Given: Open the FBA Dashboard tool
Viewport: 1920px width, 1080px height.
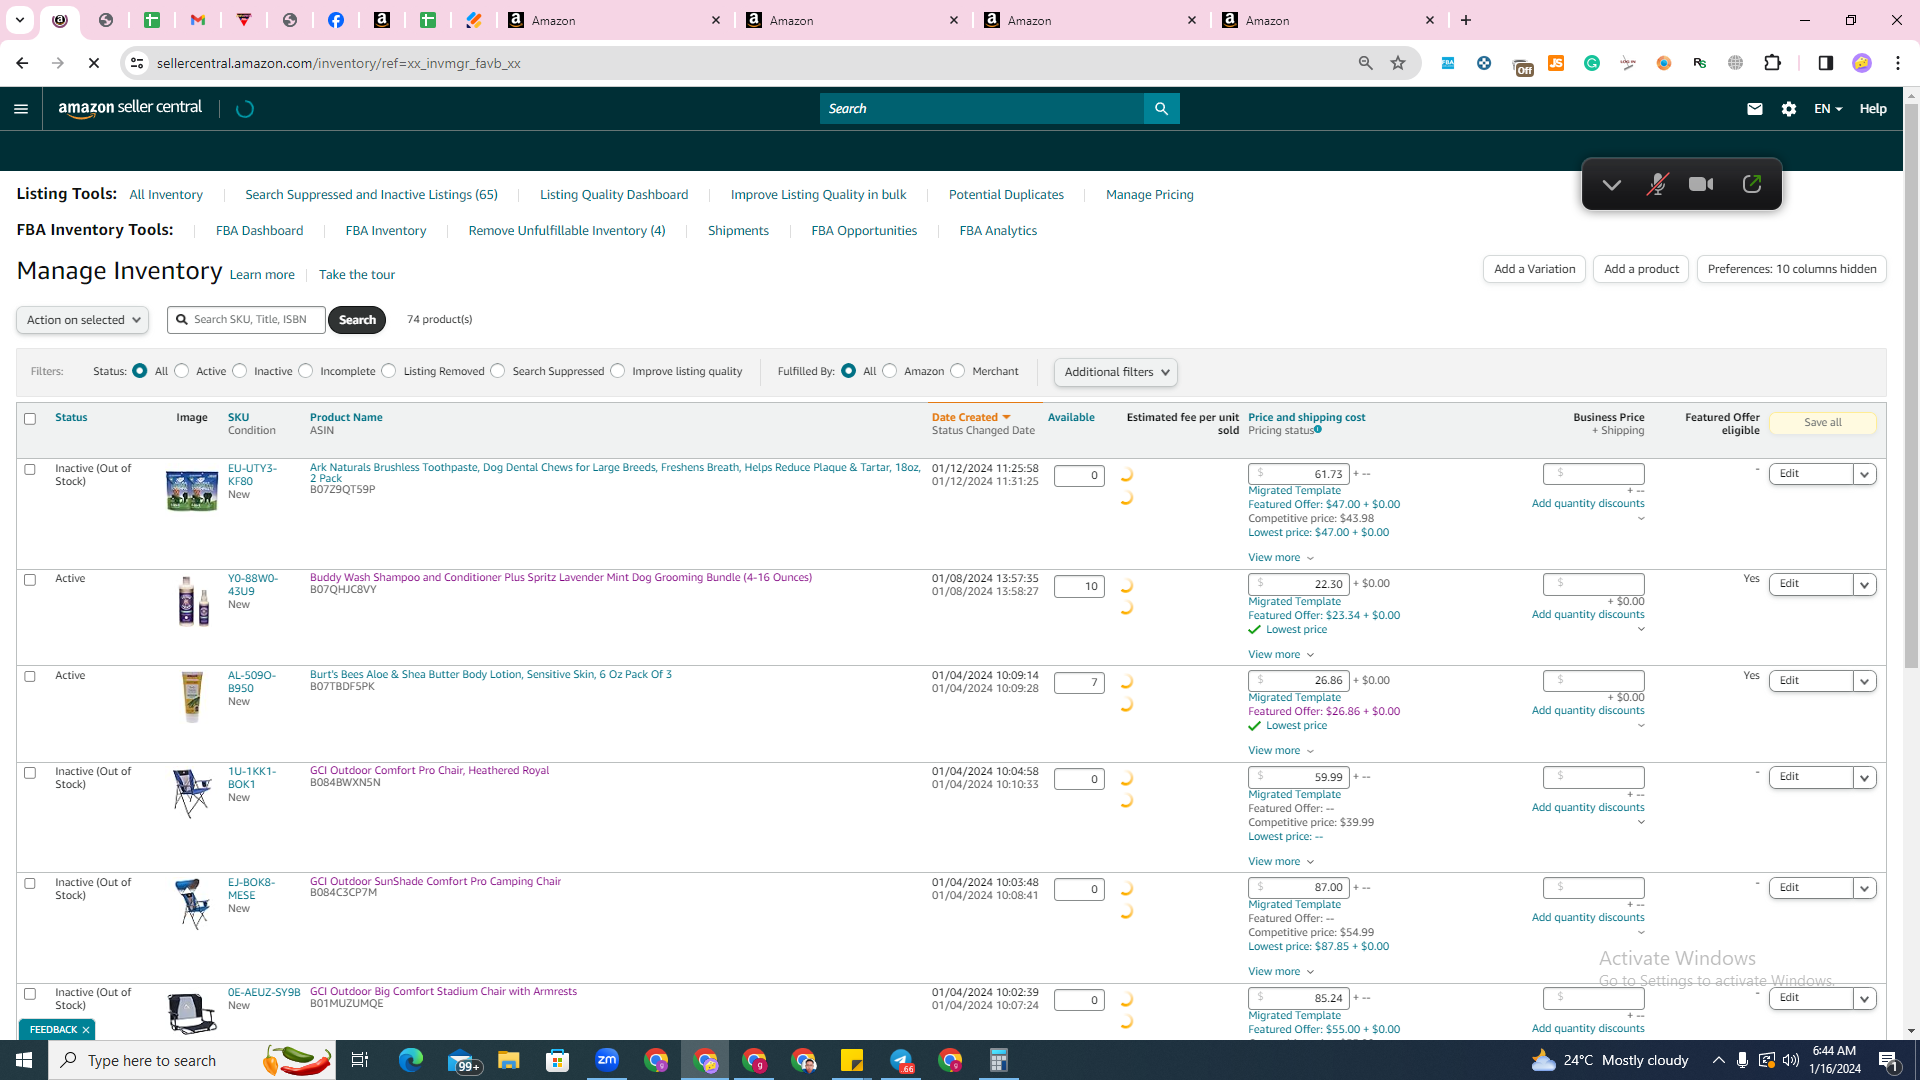Looking at the screenshot, I should click(x=260, y=231).
